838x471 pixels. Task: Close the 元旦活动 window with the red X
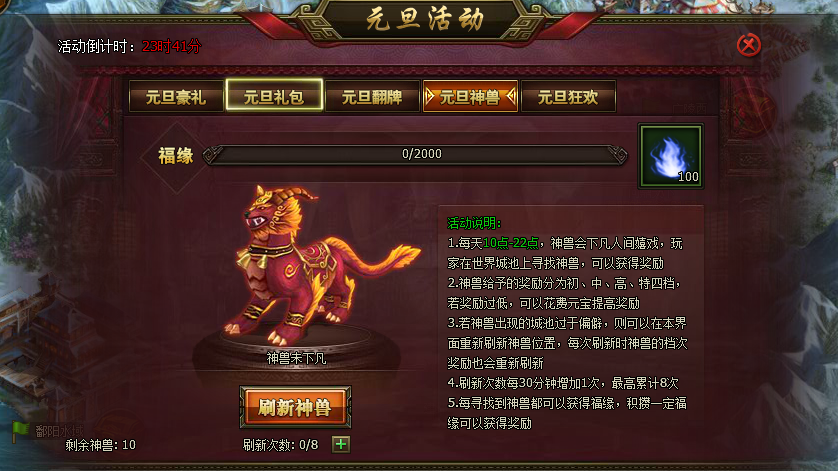(x=748, y=45)
